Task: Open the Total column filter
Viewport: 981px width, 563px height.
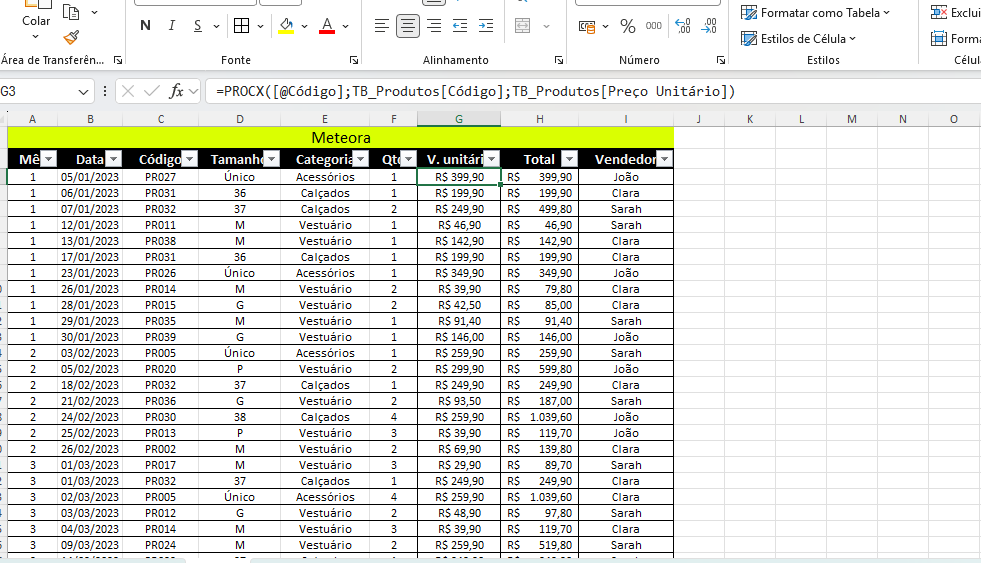Action: (x=569, y=159)
